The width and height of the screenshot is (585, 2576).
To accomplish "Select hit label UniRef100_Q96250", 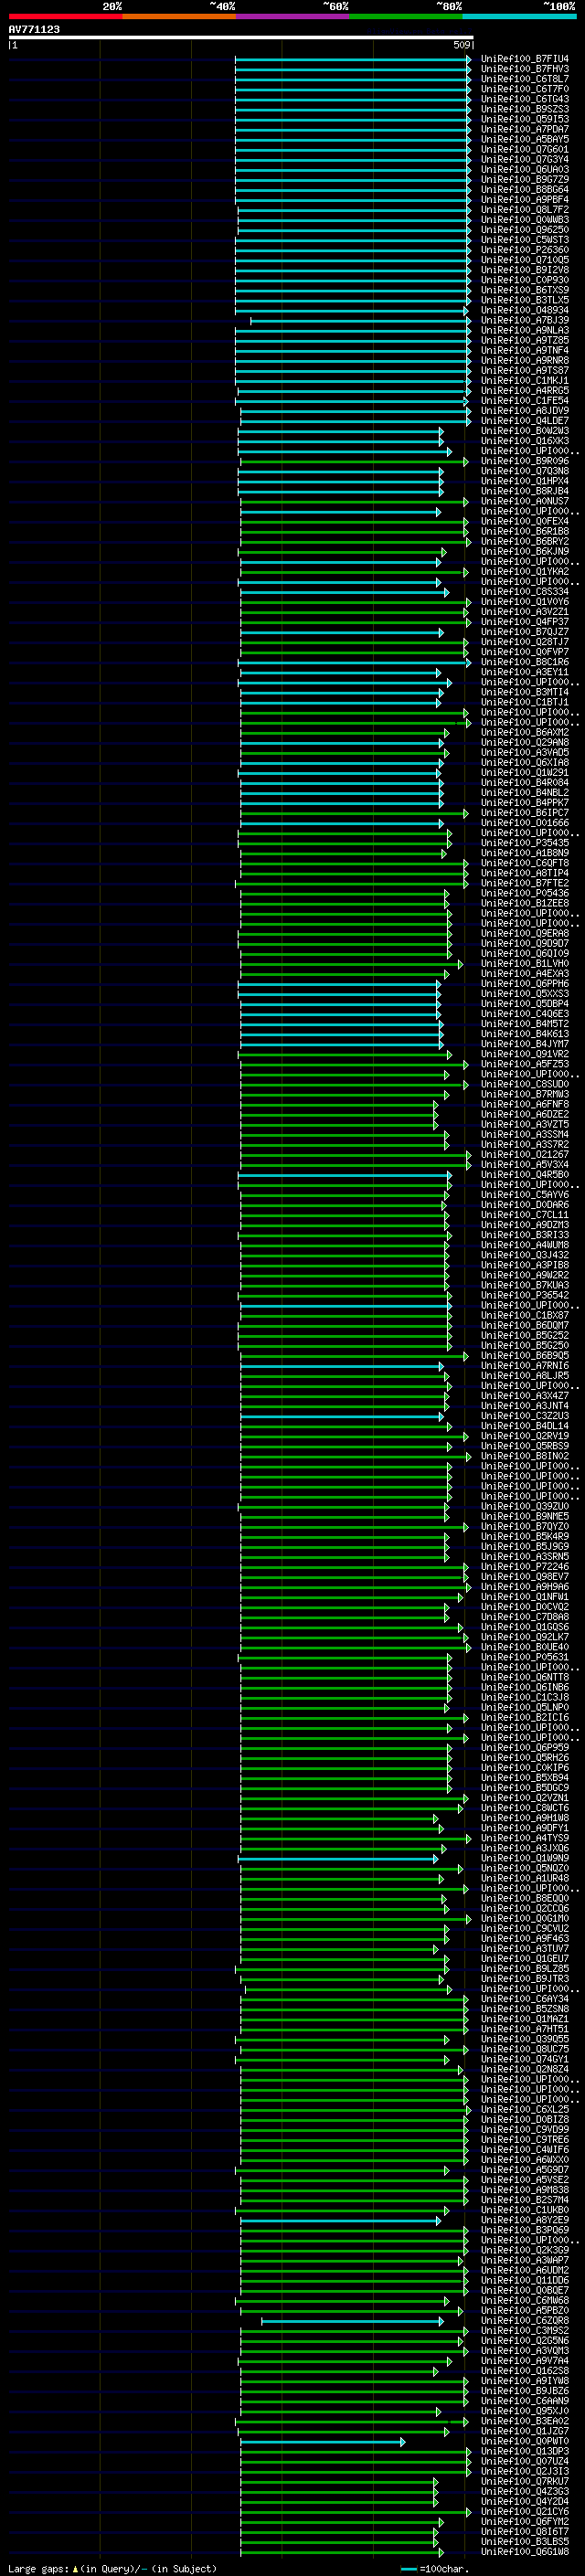I will click(x=525, y=229).
